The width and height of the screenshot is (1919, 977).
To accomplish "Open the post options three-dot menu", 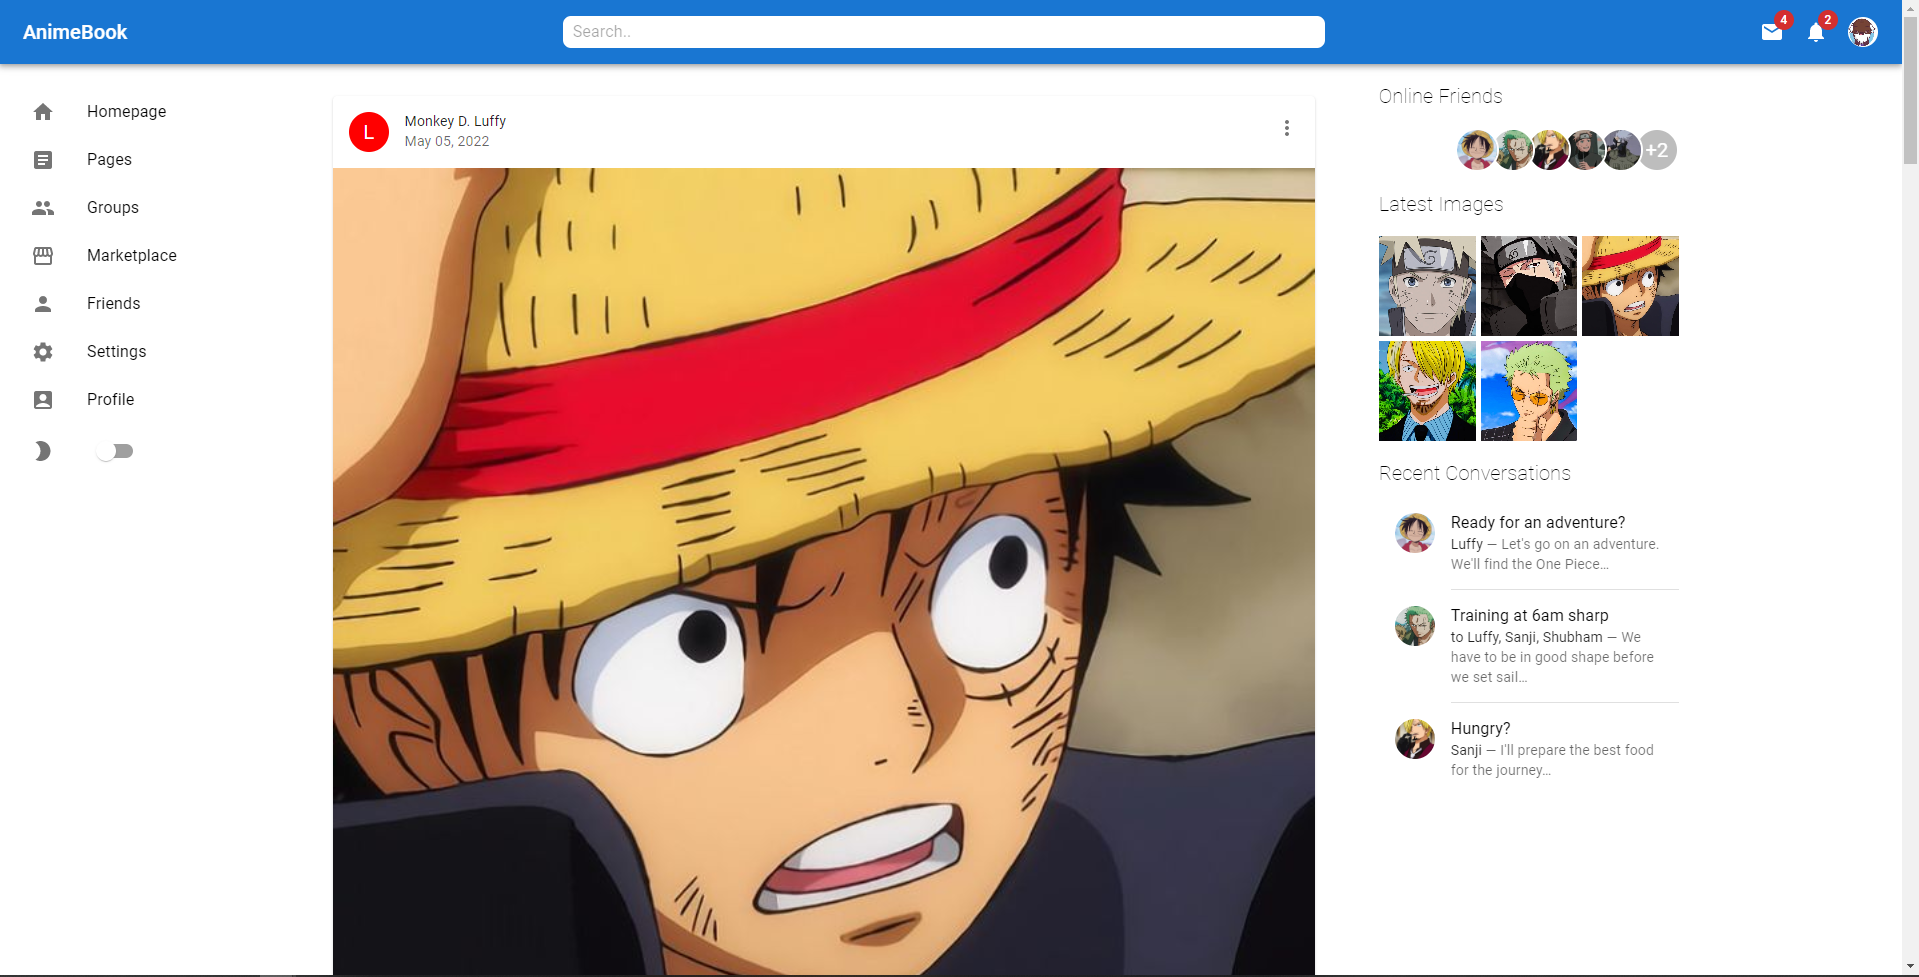I will click(x=1287, y=128).
